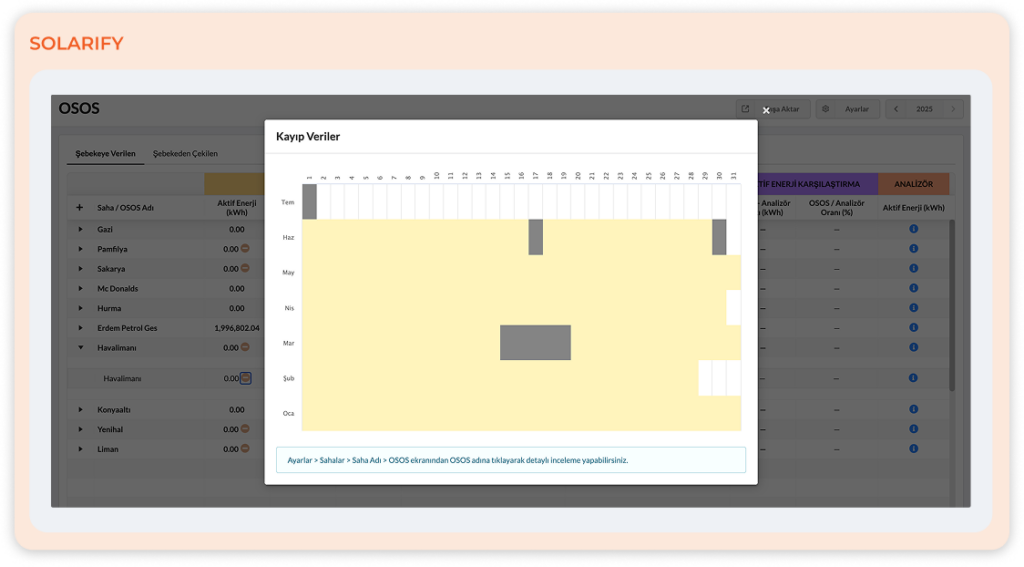Select the gray missing-data block in Mar row
Image resolution: width=1024 pixels, height=567 pixels.
tap(536, 342)
